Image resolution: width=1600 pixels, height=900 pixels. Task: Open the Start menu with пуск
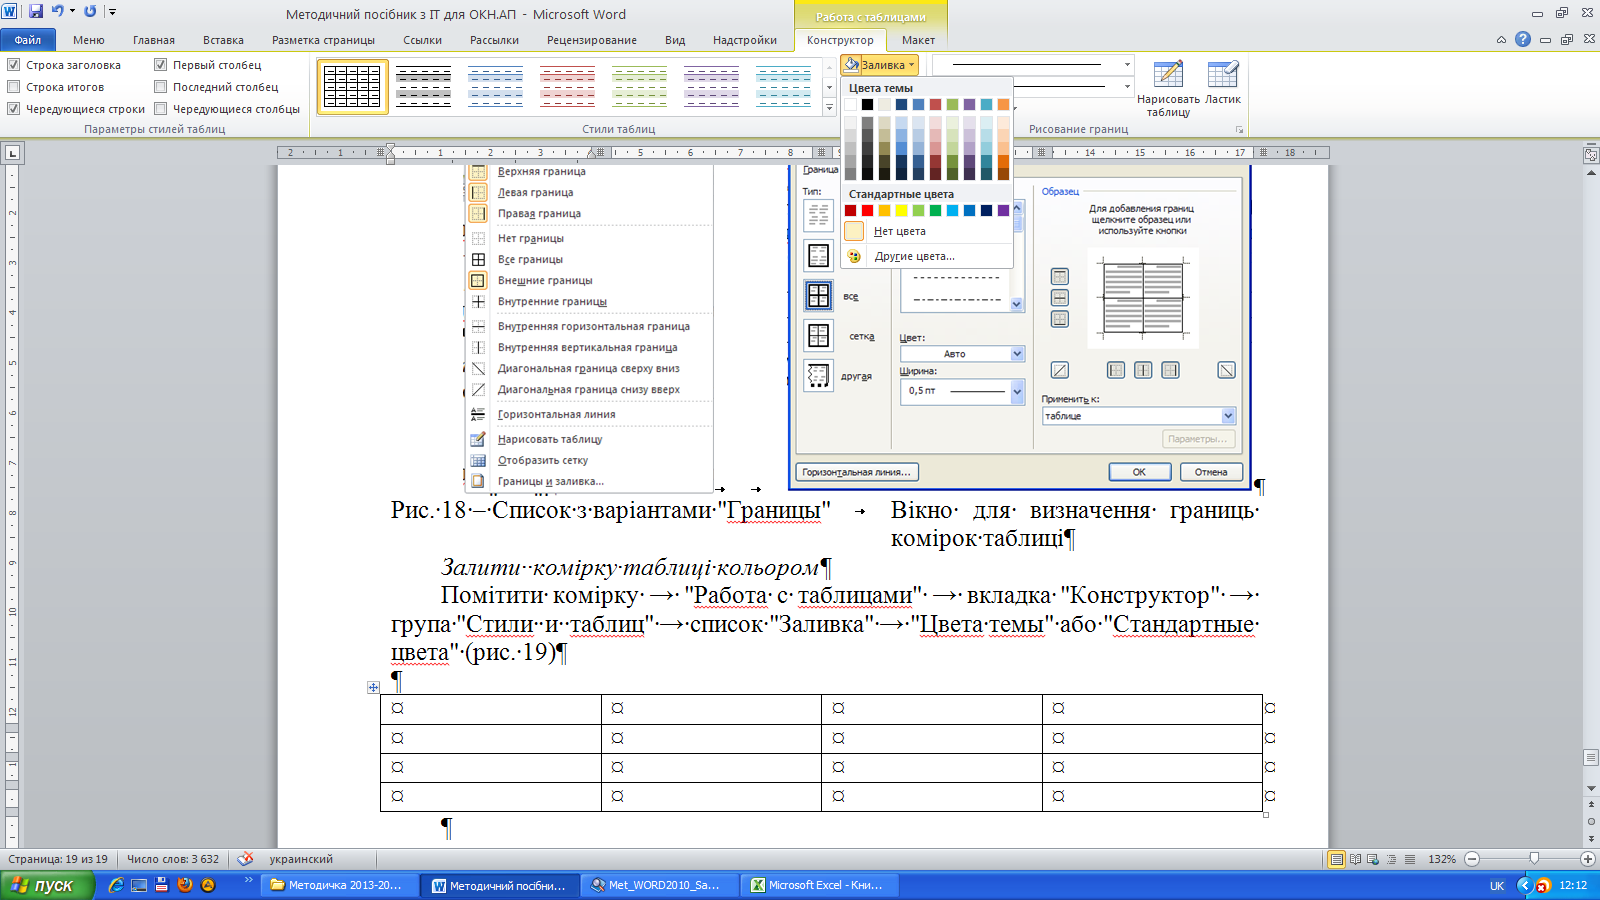47,885
